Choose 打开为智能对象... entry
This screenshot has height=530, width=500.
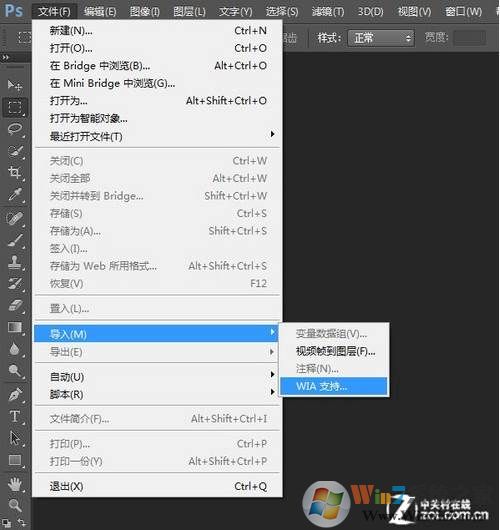158,119
